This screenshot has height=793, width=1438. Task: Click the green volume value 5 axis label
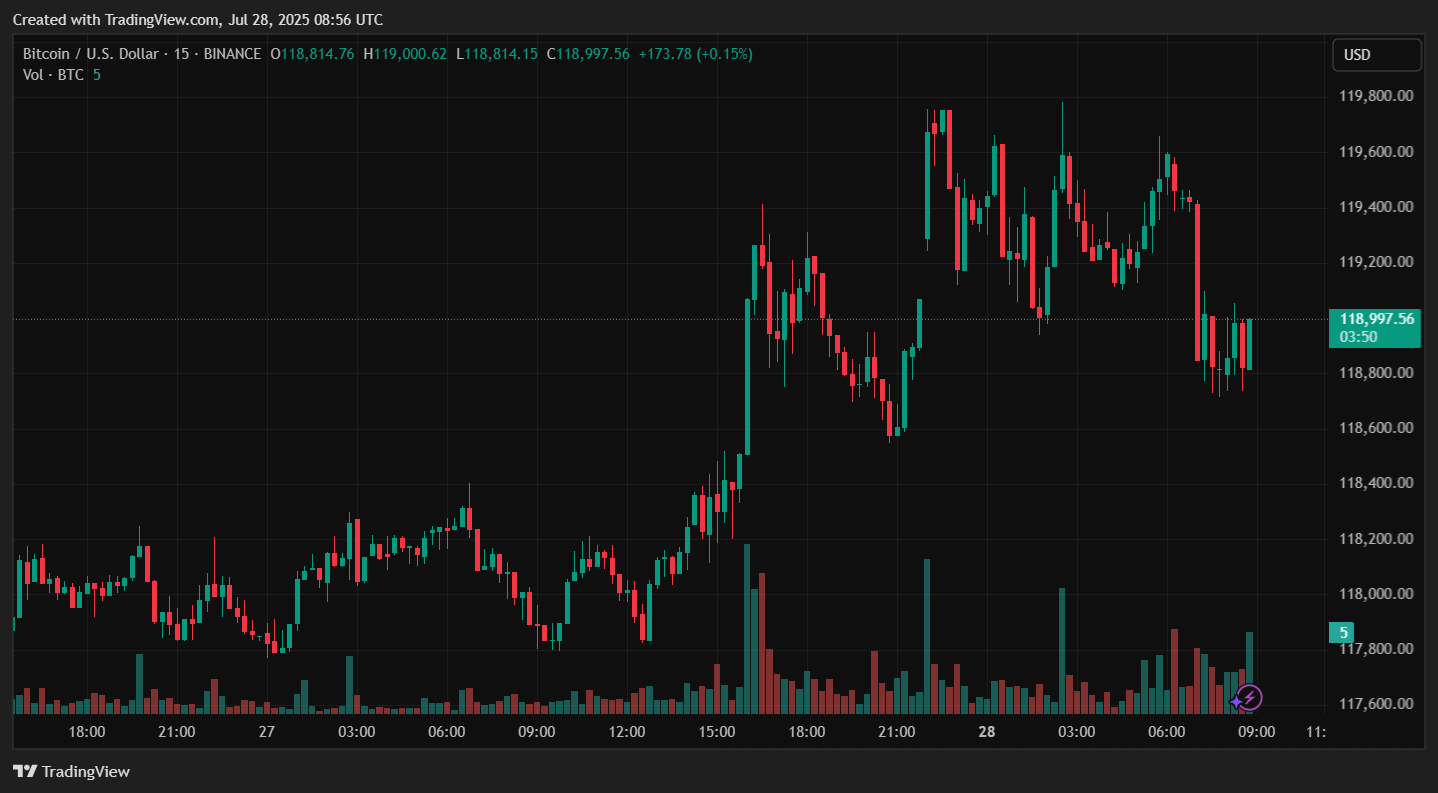[1343, 632]
